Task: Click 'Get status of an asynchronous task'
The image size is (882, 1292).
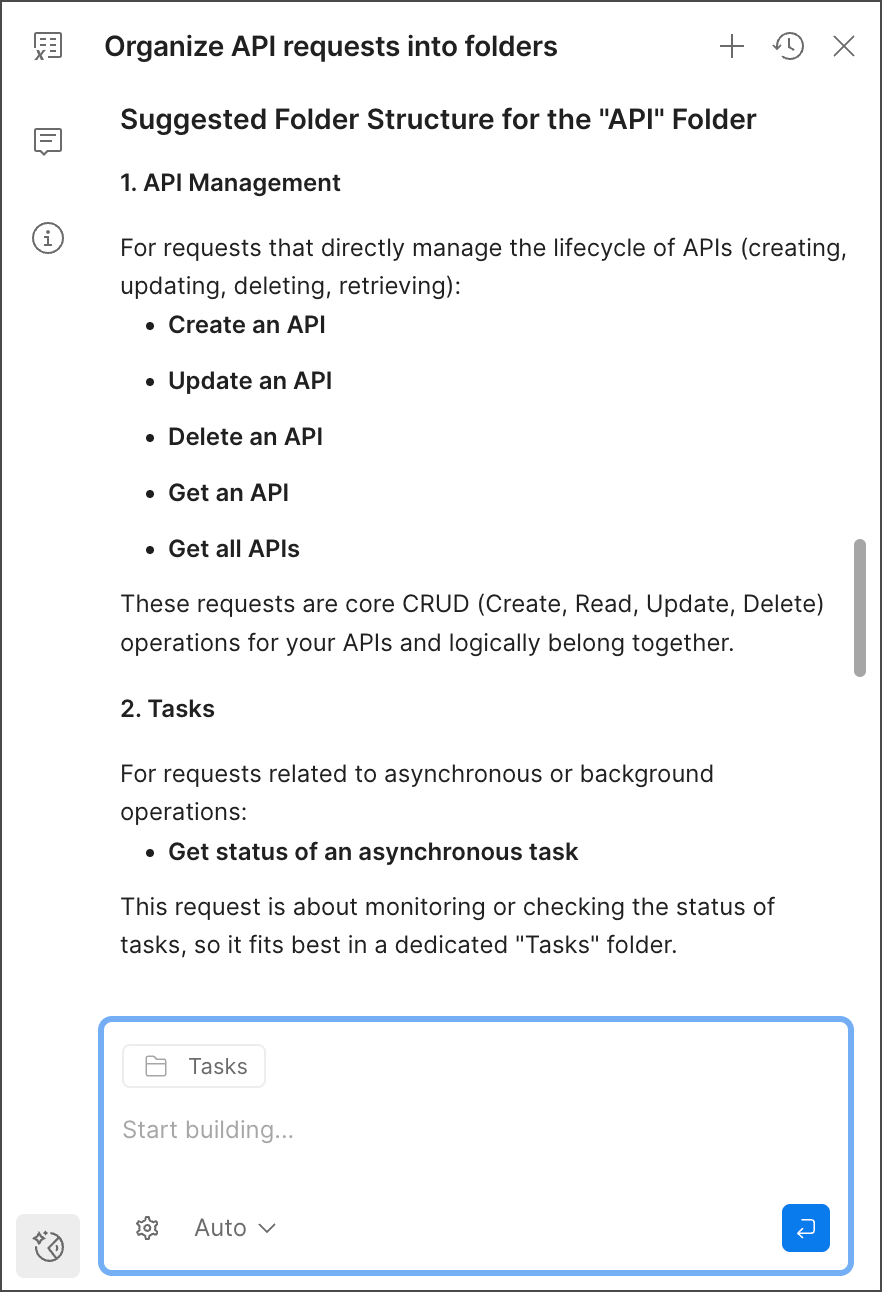Action: (373, 852)
